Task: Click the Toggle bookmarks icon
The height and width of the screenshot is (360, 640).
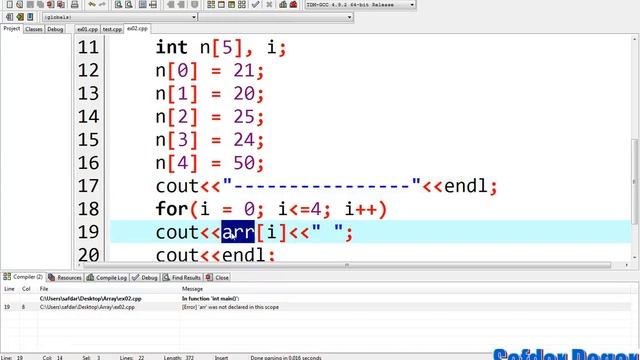Action: [x=20, y=17]
